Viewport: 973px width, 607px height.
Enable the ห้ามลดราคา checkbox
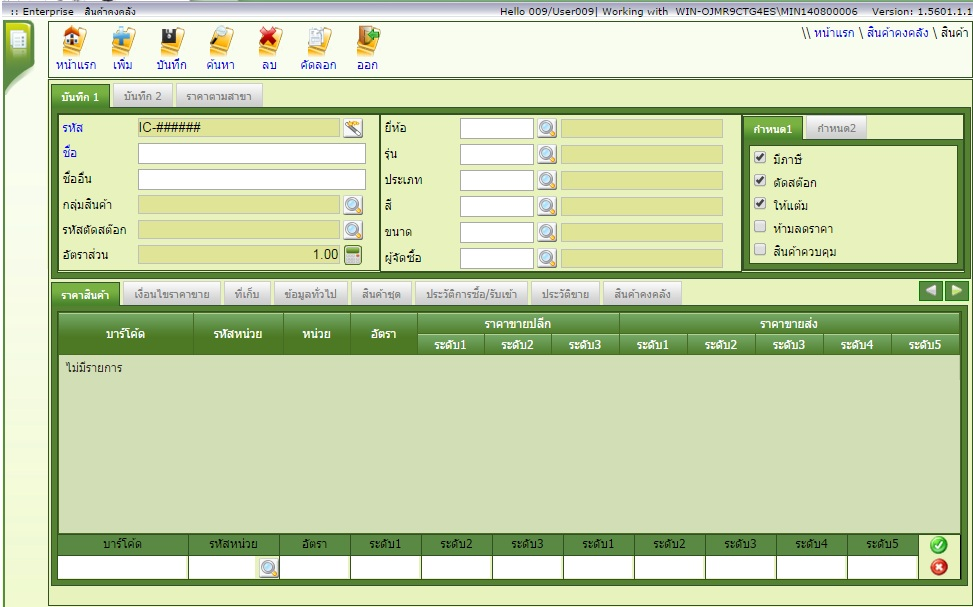tap(760, 227)
